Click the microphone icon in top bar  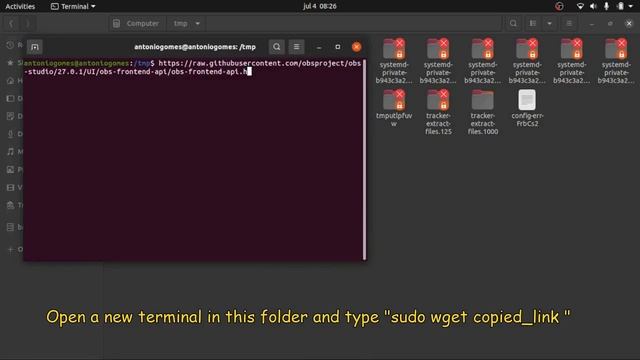click(x=607, y=6)
